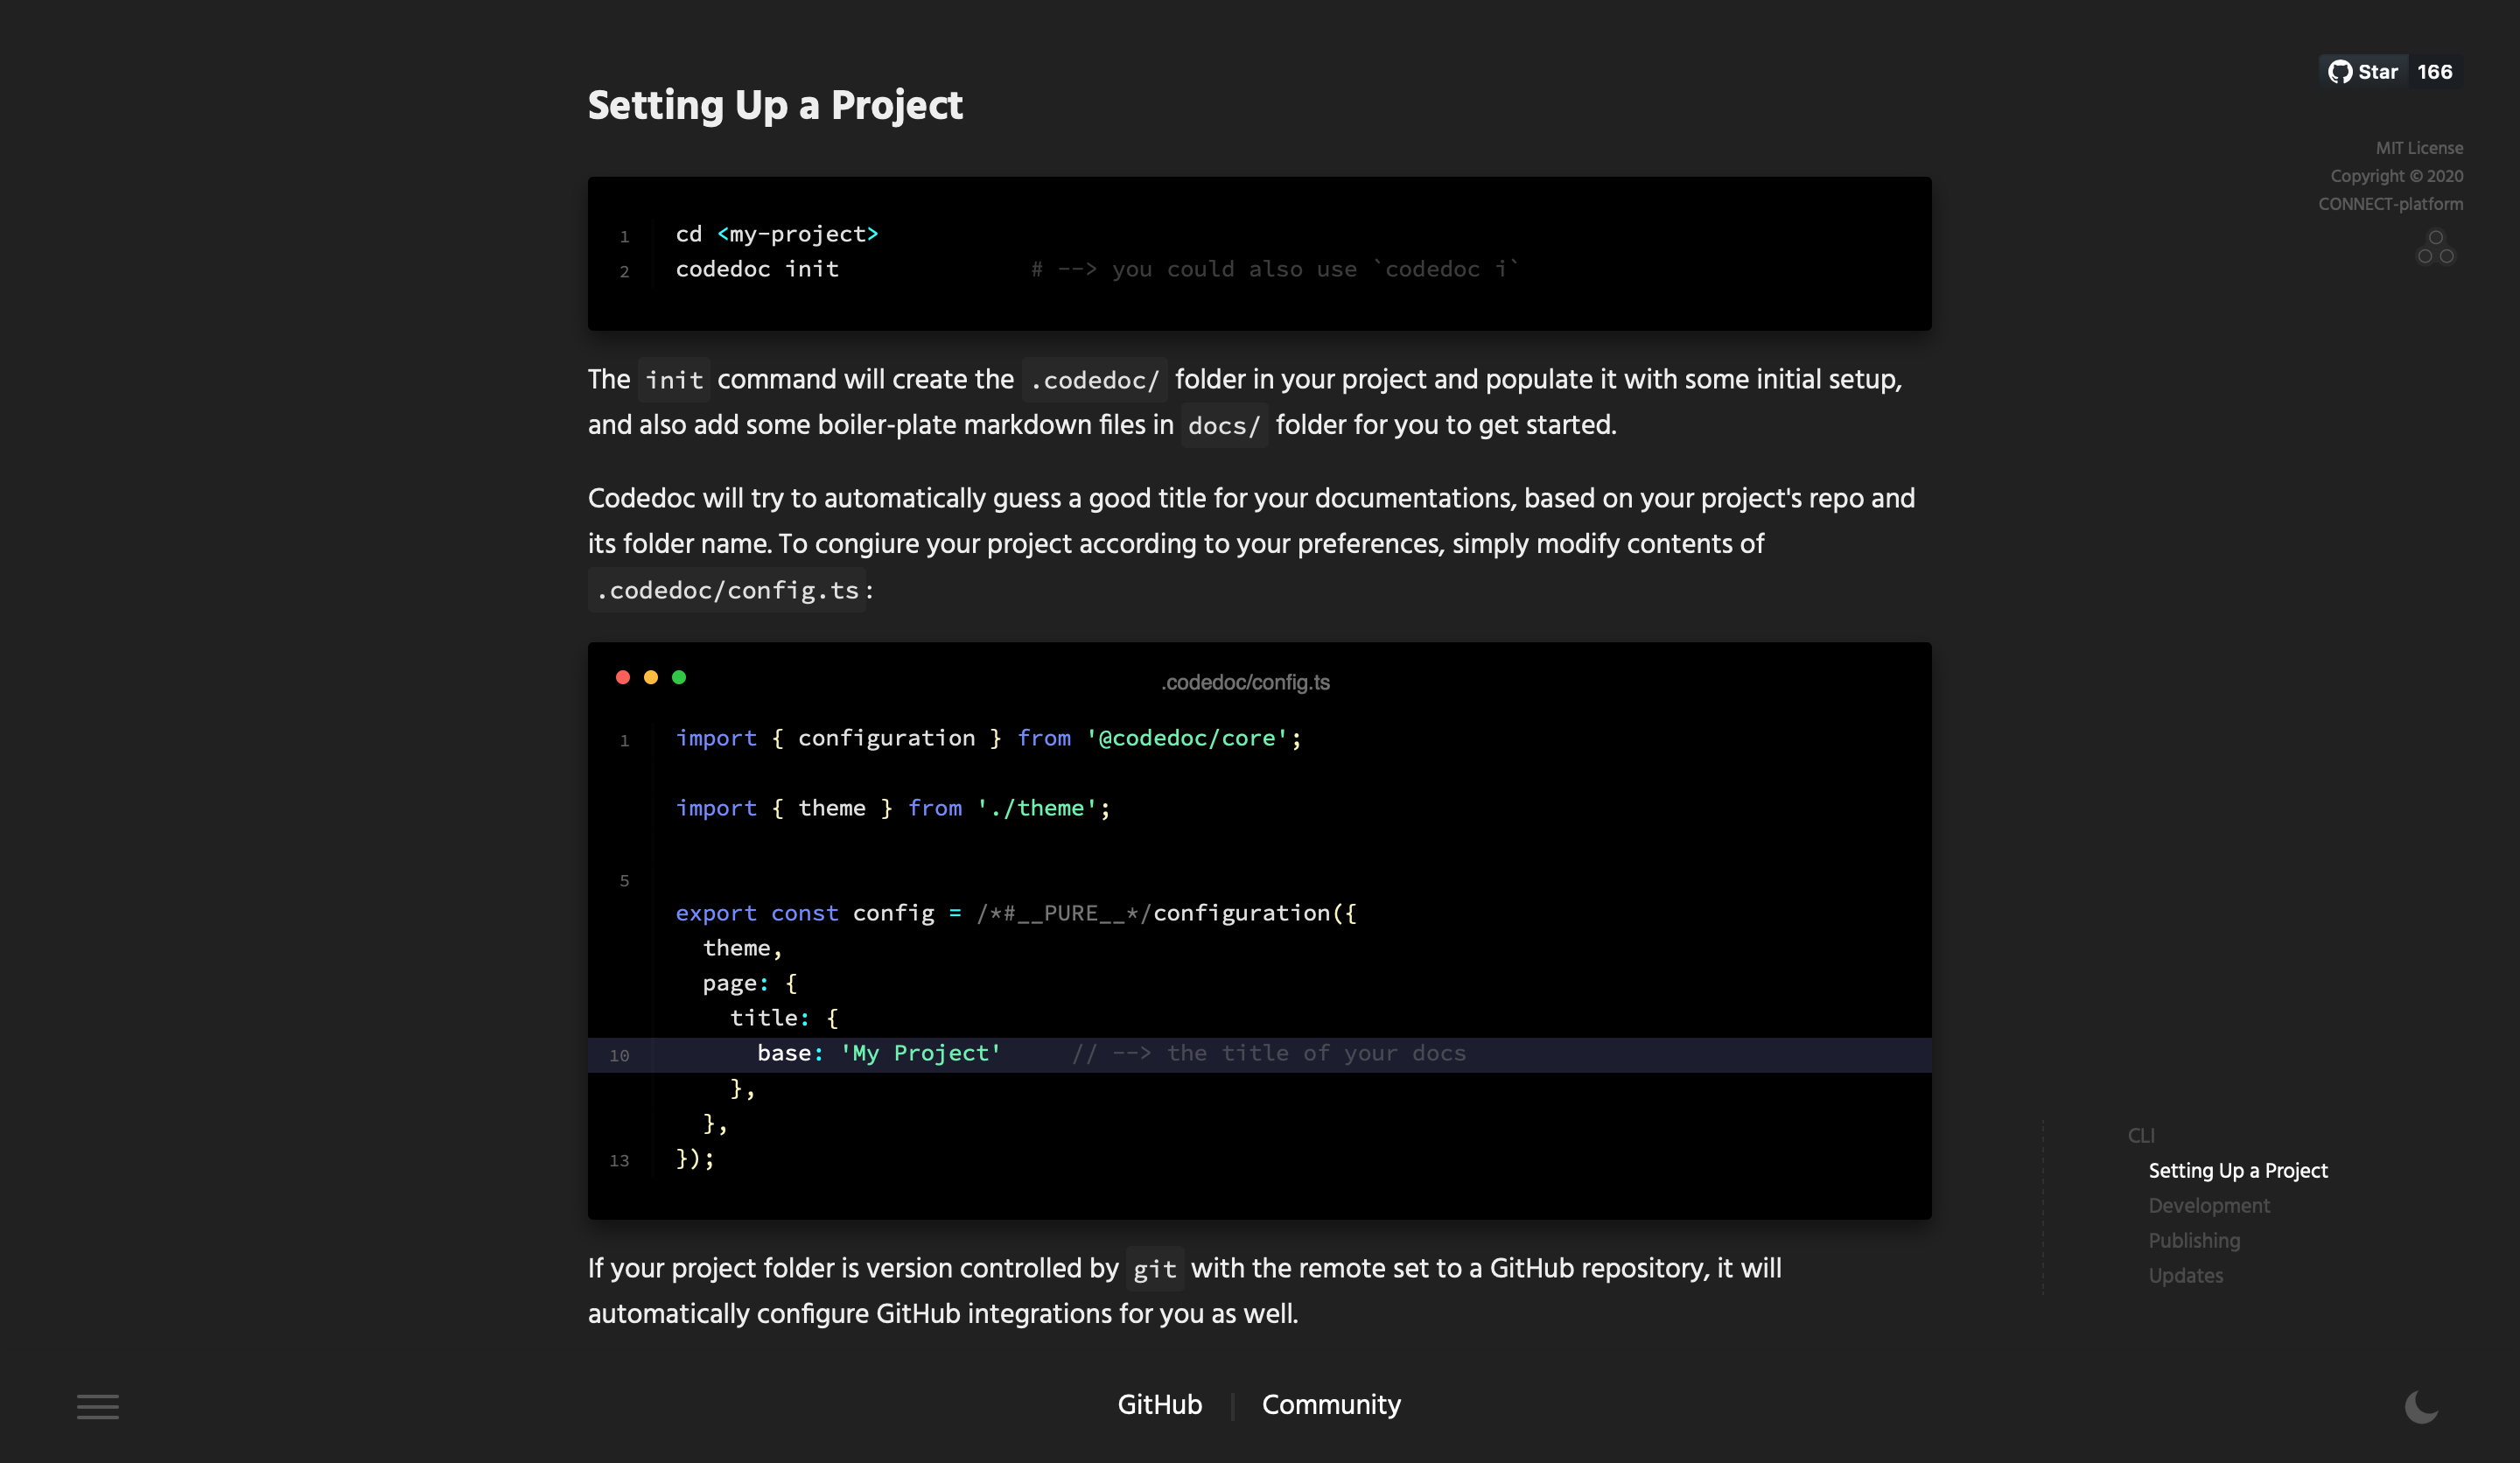
Task: Click the yellow dot on config.ts window
Action: pos(651,677)
